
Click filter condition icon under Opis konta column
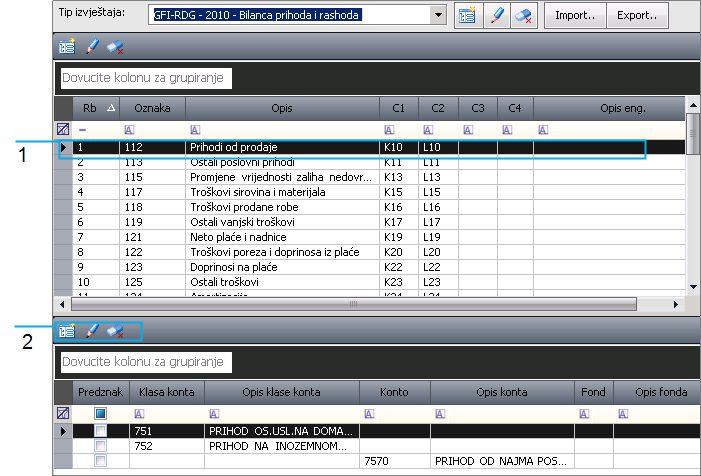click(x=440, y=414)
